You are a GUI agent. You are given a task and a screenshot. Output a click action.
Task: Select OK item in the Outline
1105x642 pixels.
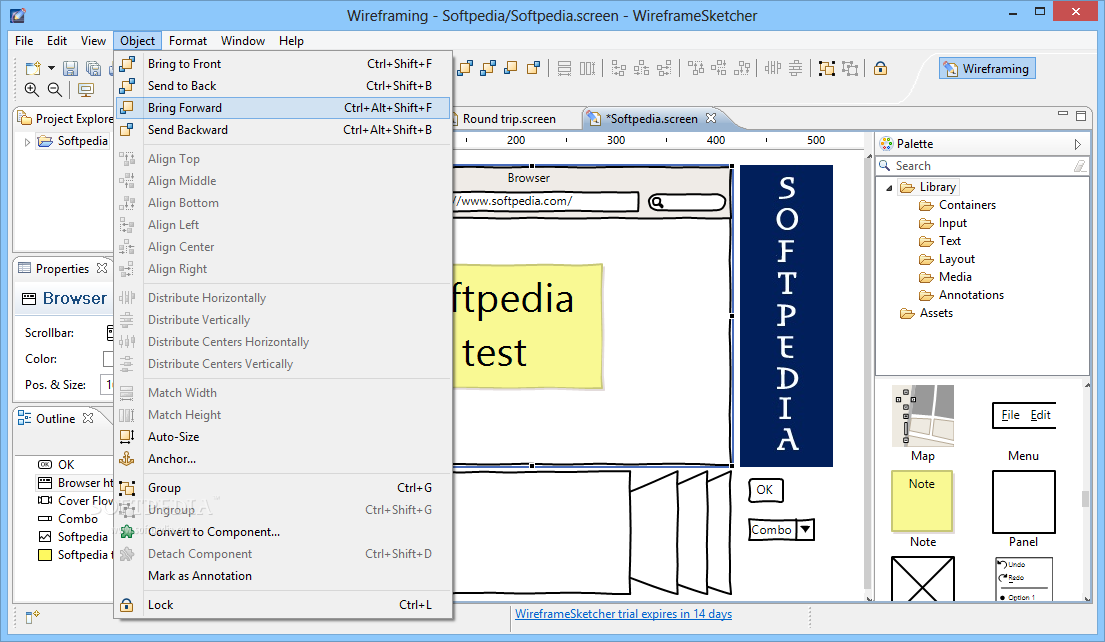(x=56, y=465)
